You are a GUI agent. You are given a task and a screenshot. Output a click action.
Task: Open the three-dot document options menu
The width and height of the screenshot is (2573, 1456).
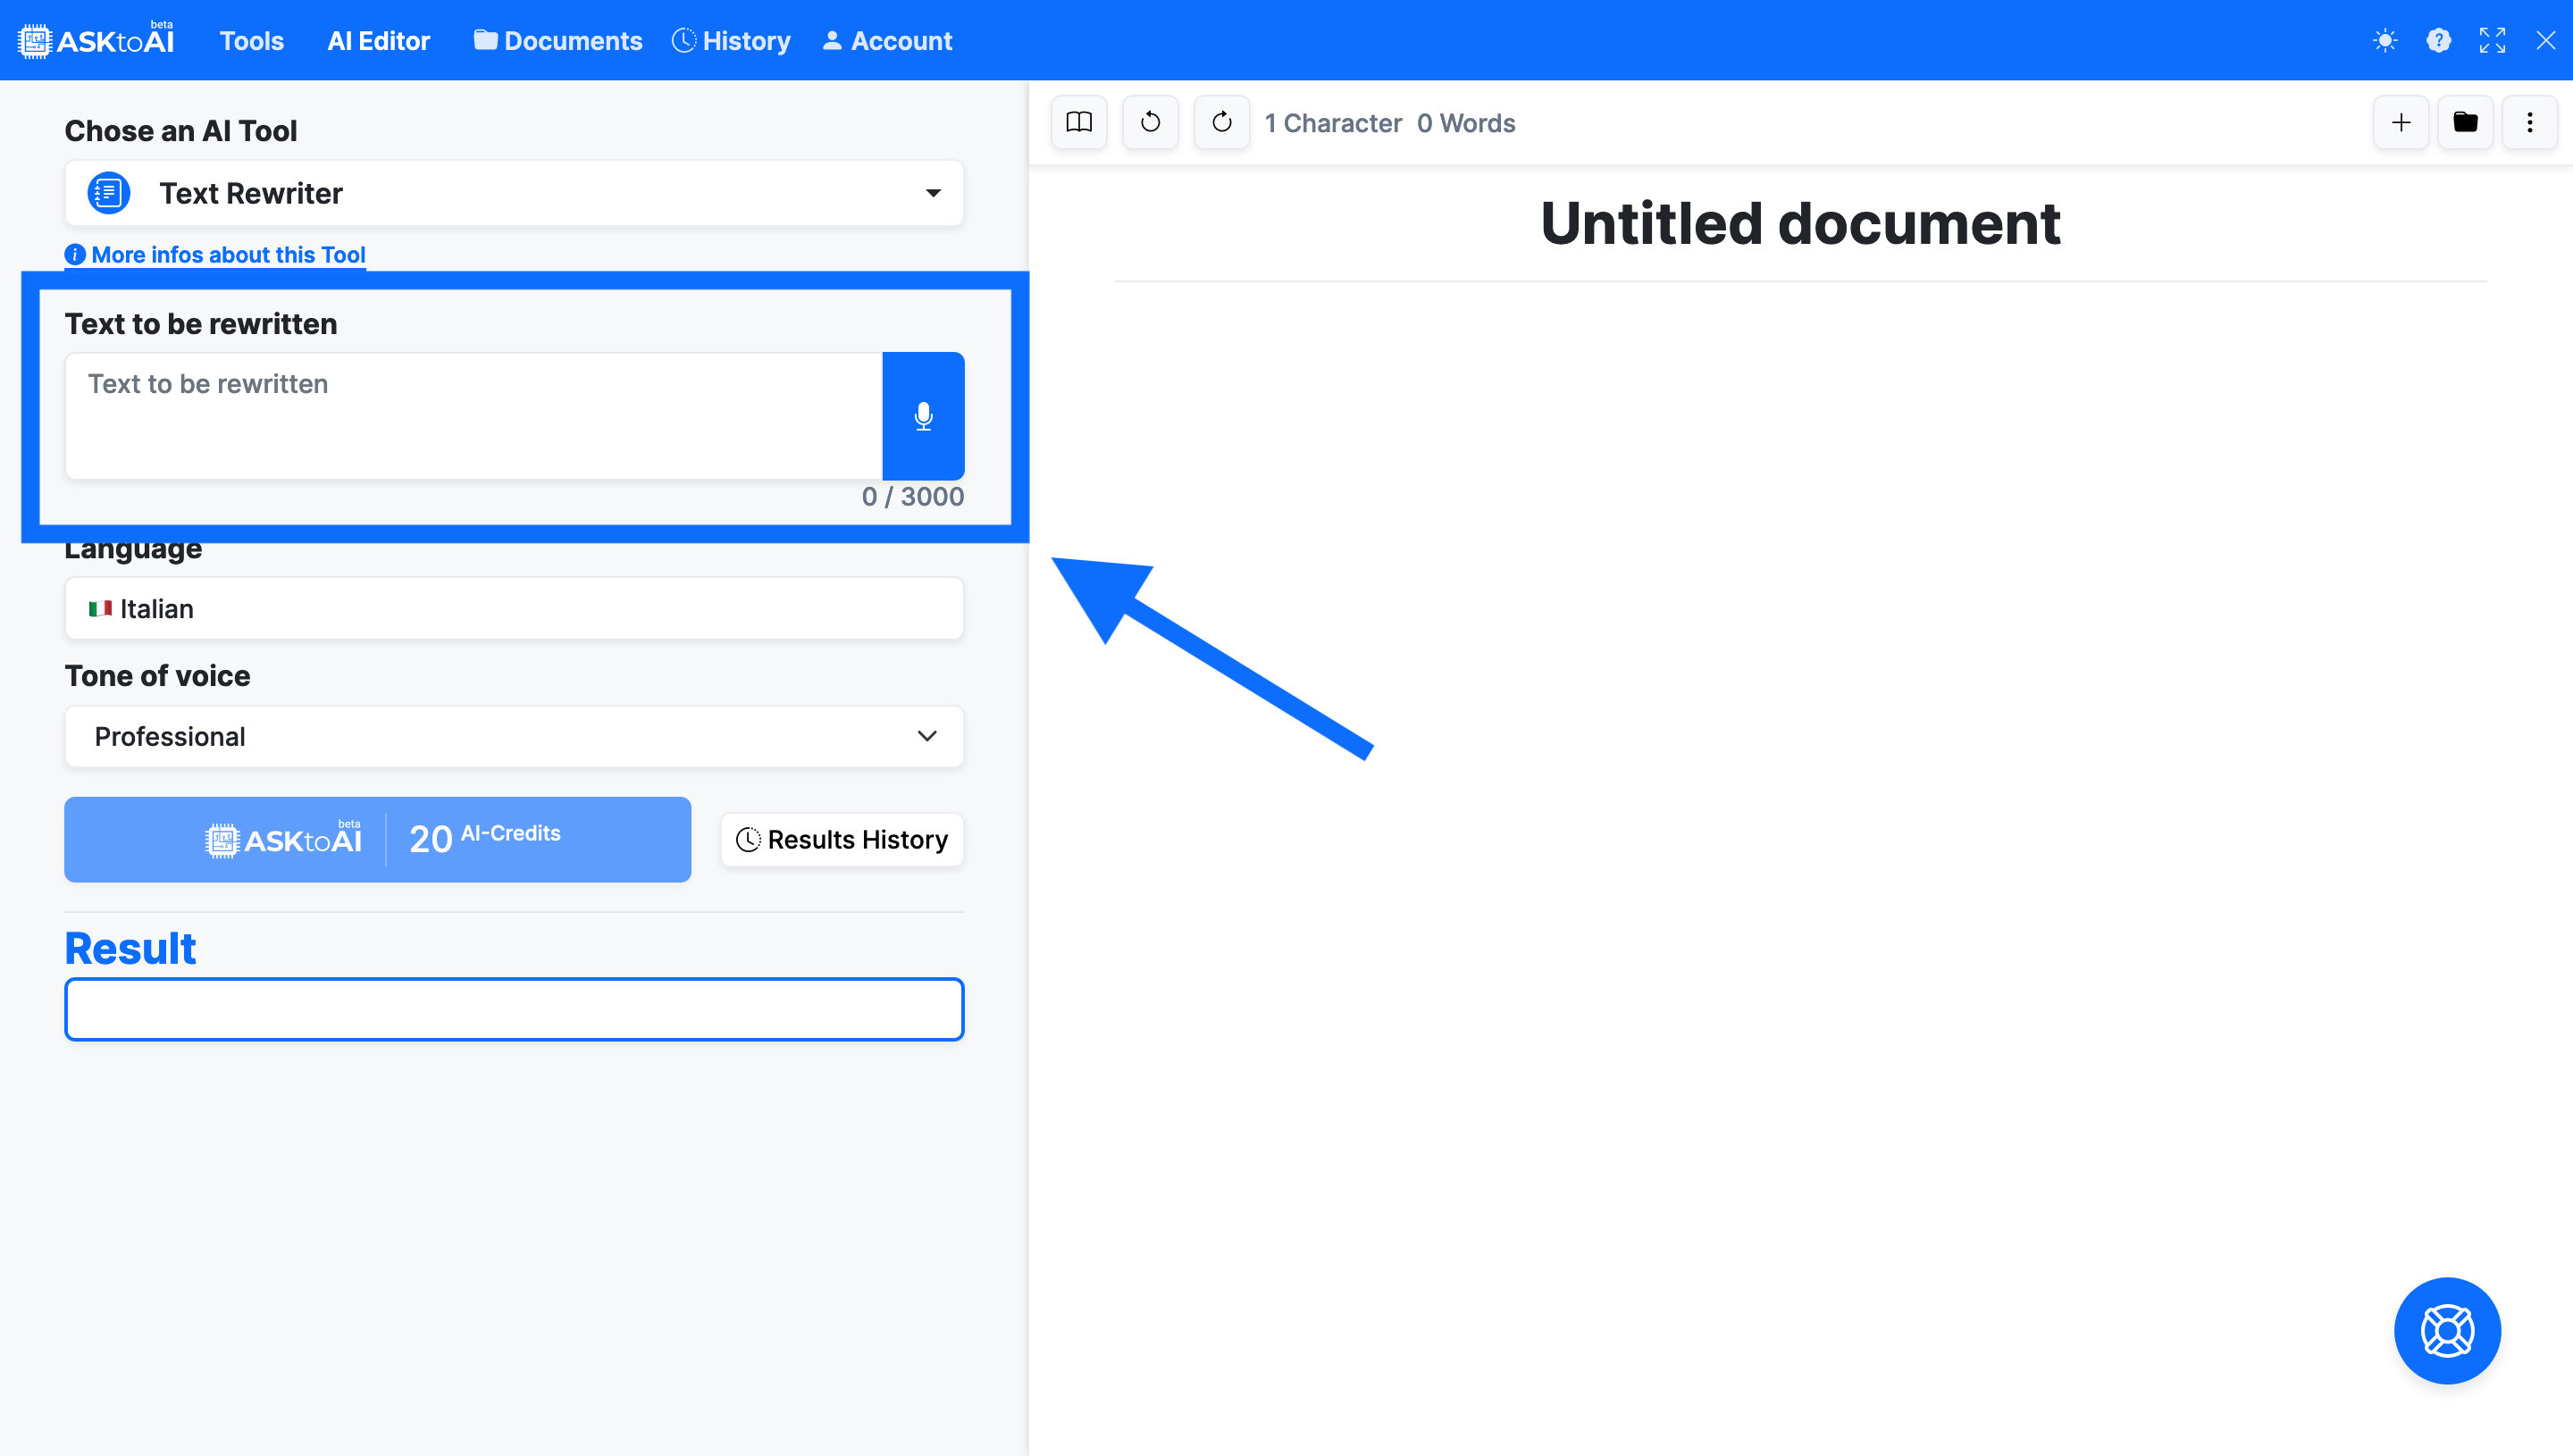(x=2530, y=122)
